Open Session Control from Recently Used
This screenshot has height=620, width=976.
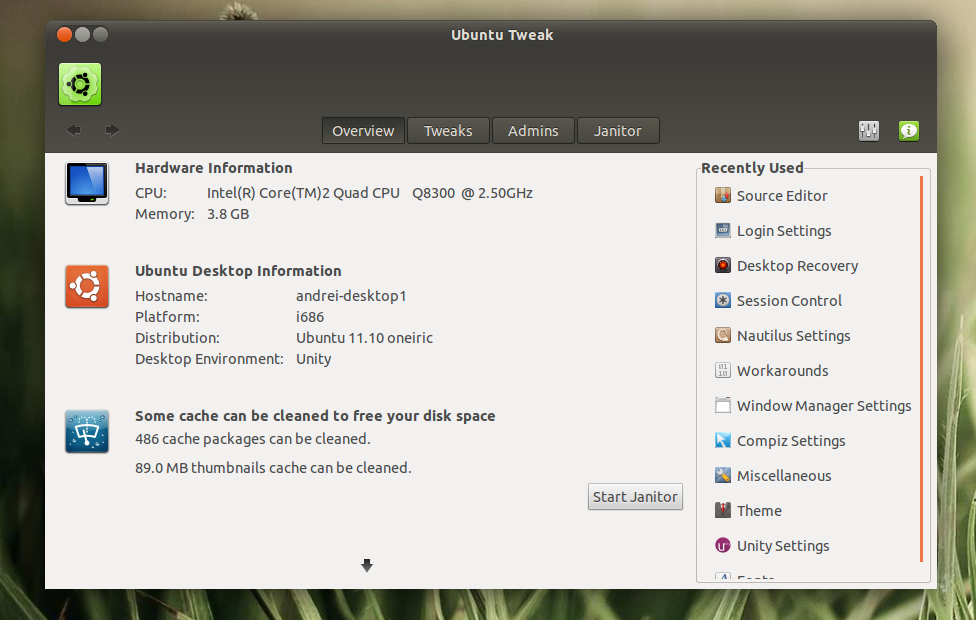[789, 301]
